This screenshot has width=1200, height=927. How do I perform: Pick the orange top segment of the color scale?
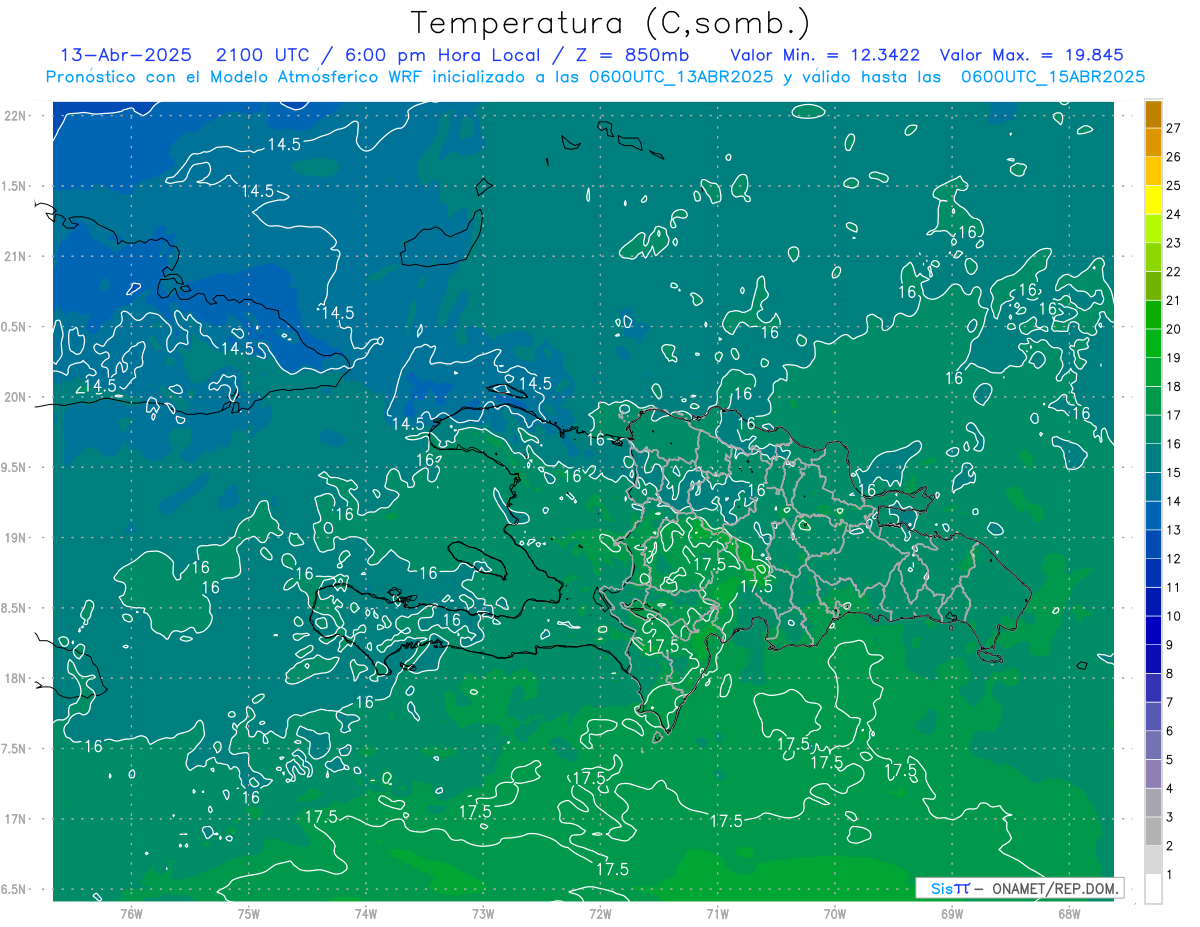1153,114
